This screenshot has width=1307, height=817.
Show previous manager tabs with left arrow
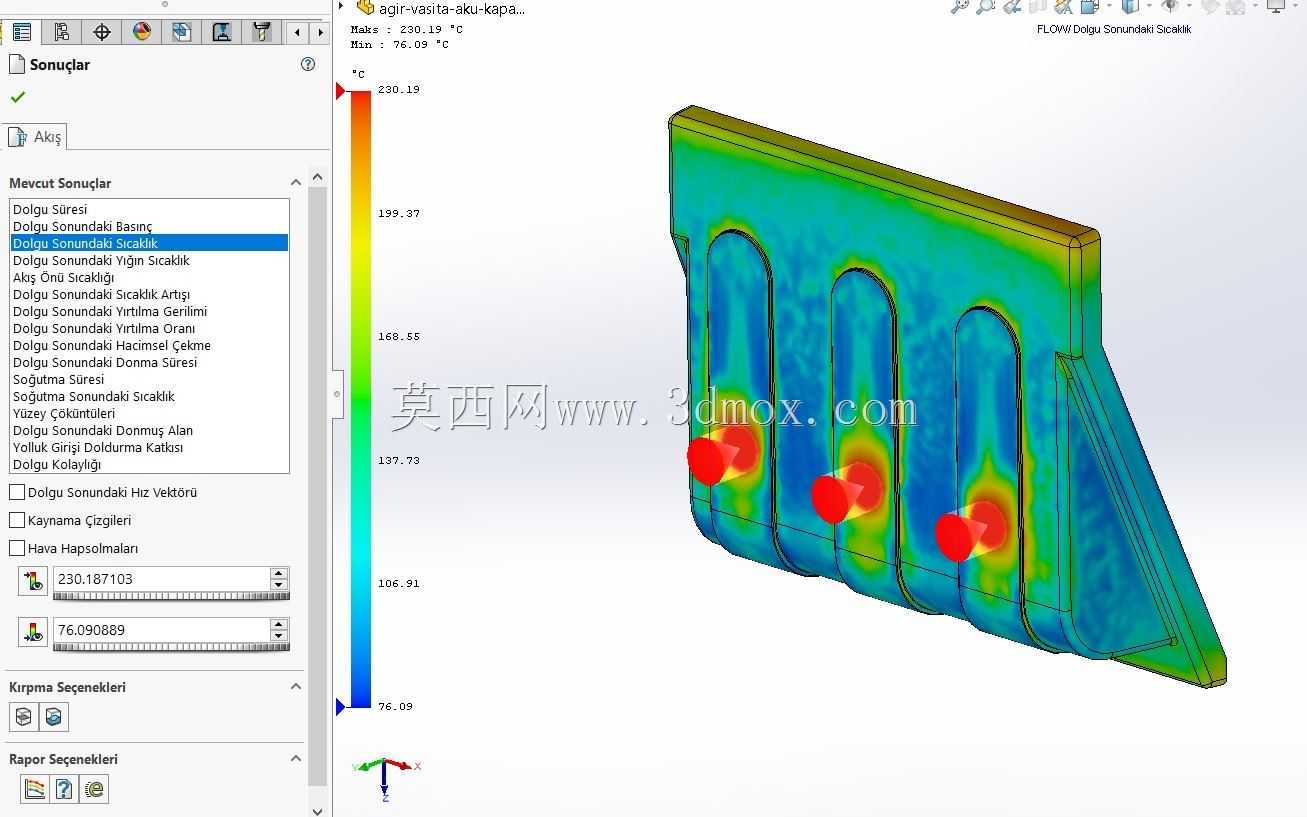pyautogui.click(x=298, y=33)
